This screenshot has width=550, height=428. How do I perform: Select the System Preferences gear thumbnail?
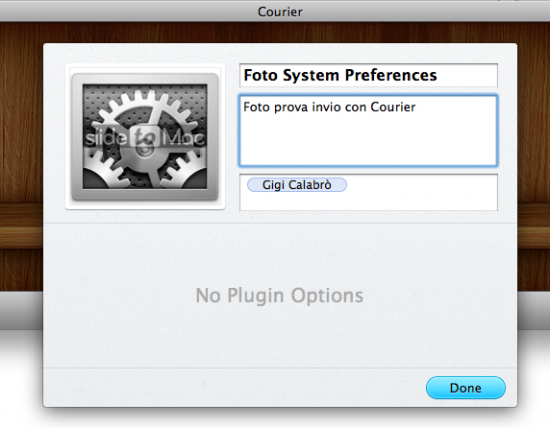click(145, 137)
